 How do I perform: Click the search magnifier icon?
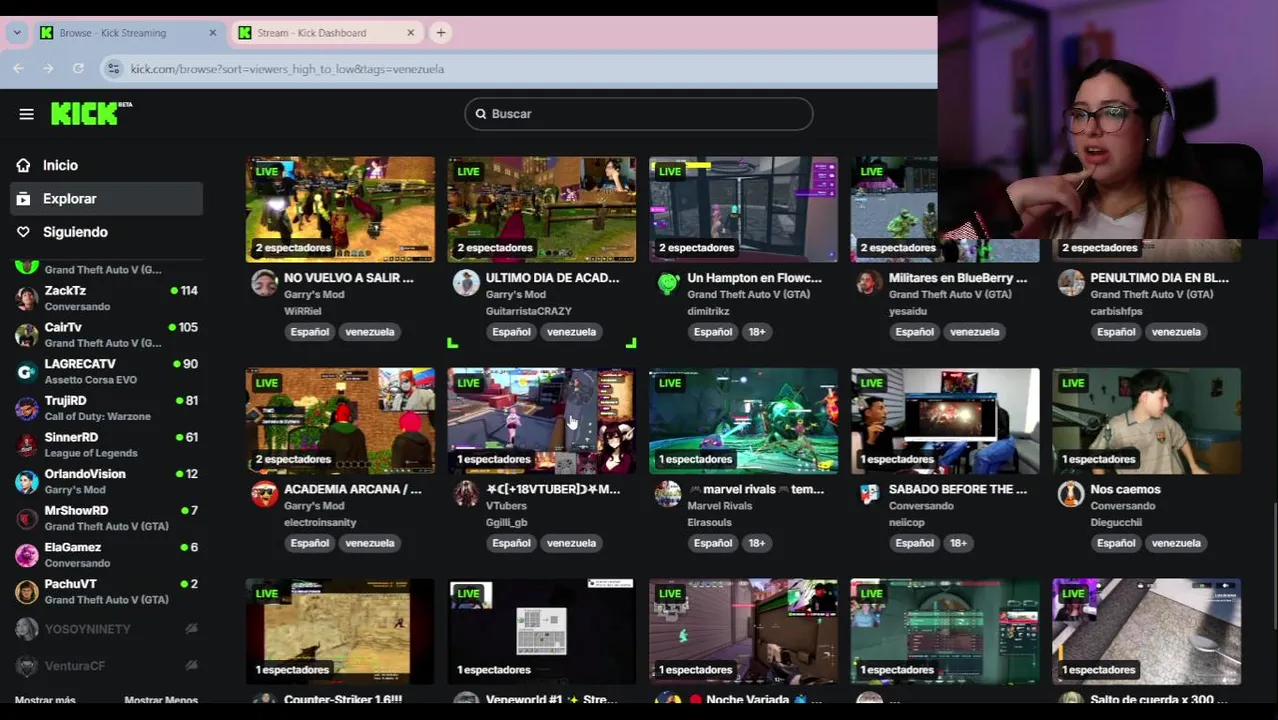(481, 114)
